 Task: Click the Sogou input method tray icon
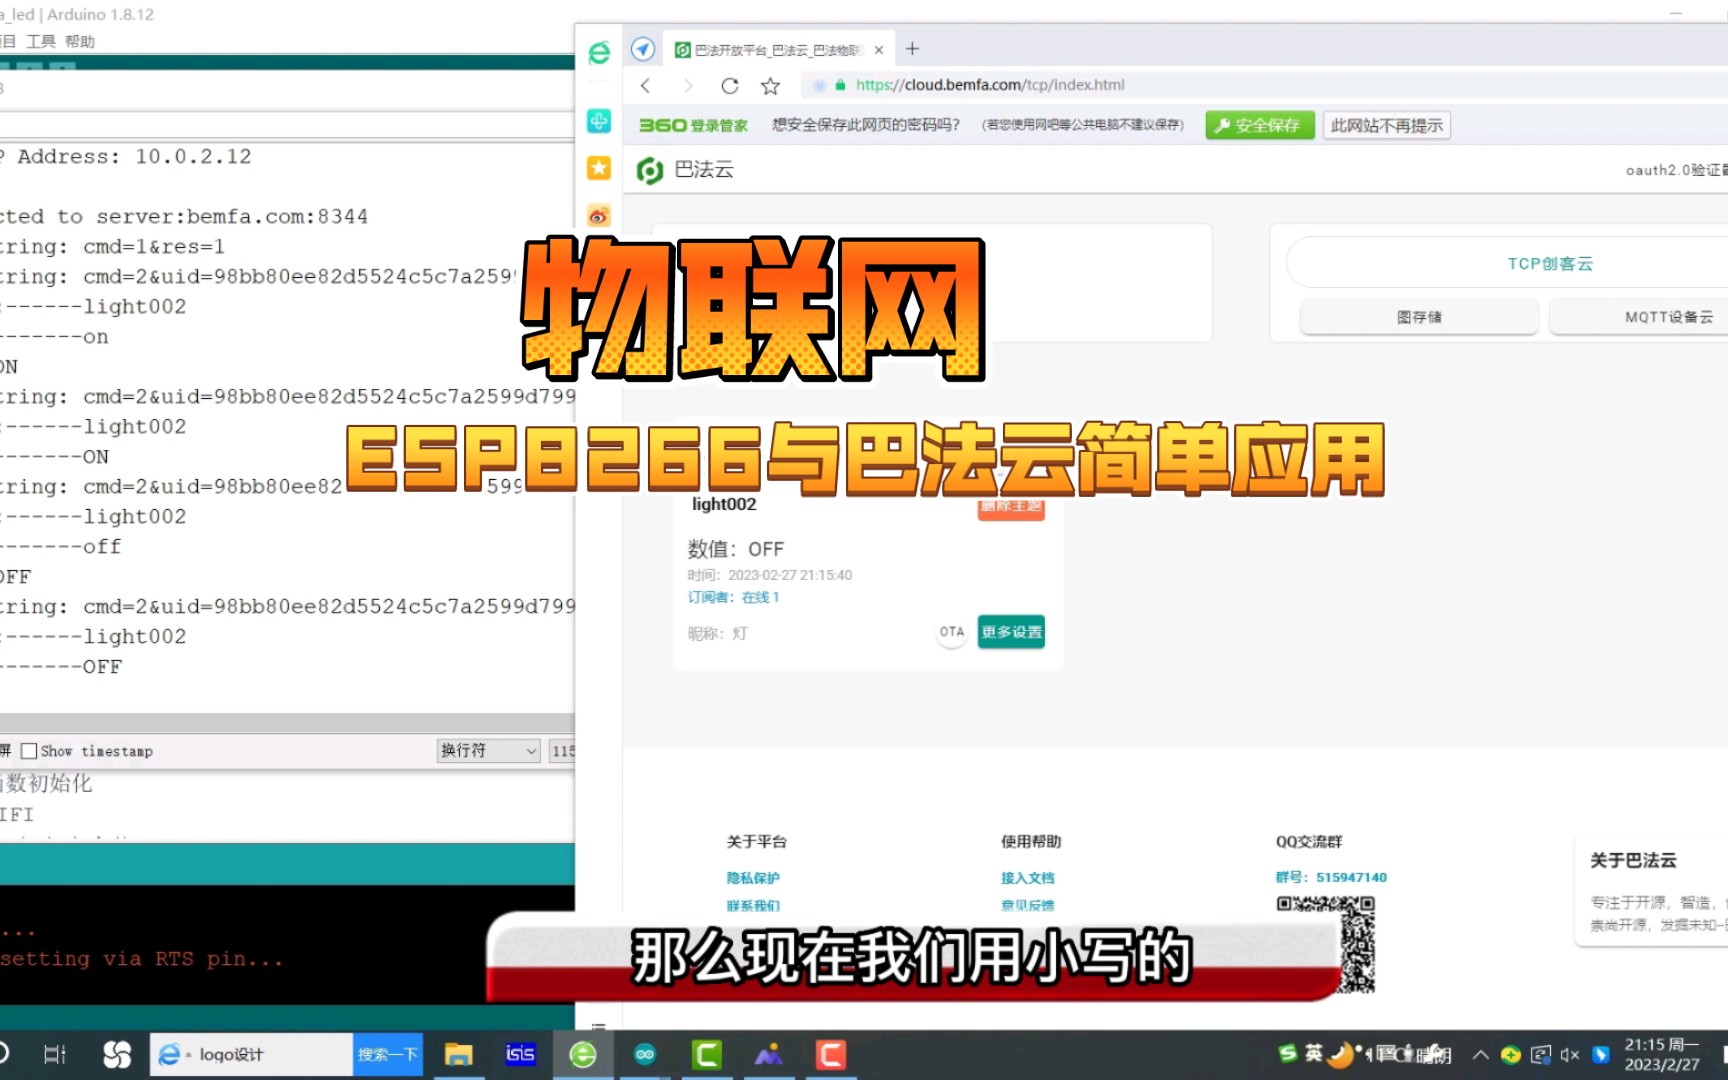pos(1288,1053)
